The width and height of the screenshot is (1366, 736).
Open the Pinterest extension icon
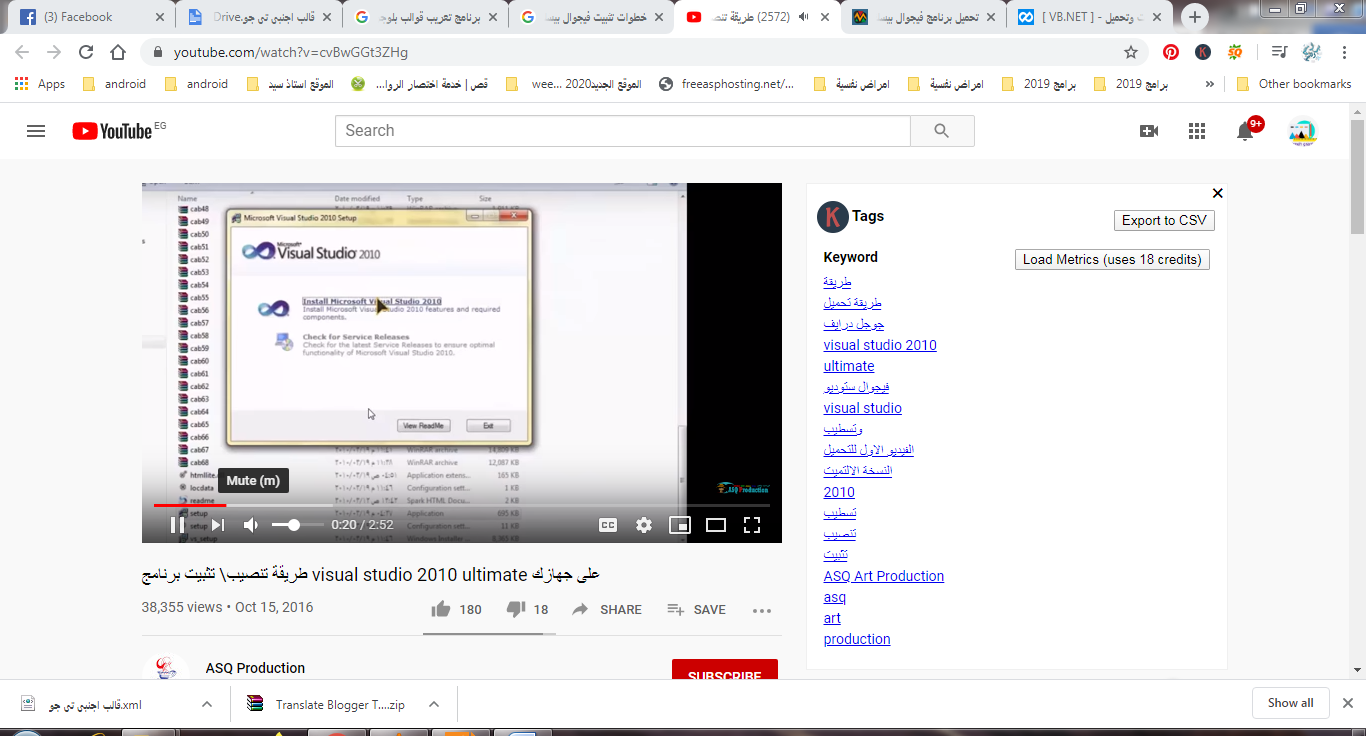tap(1171, 52)
